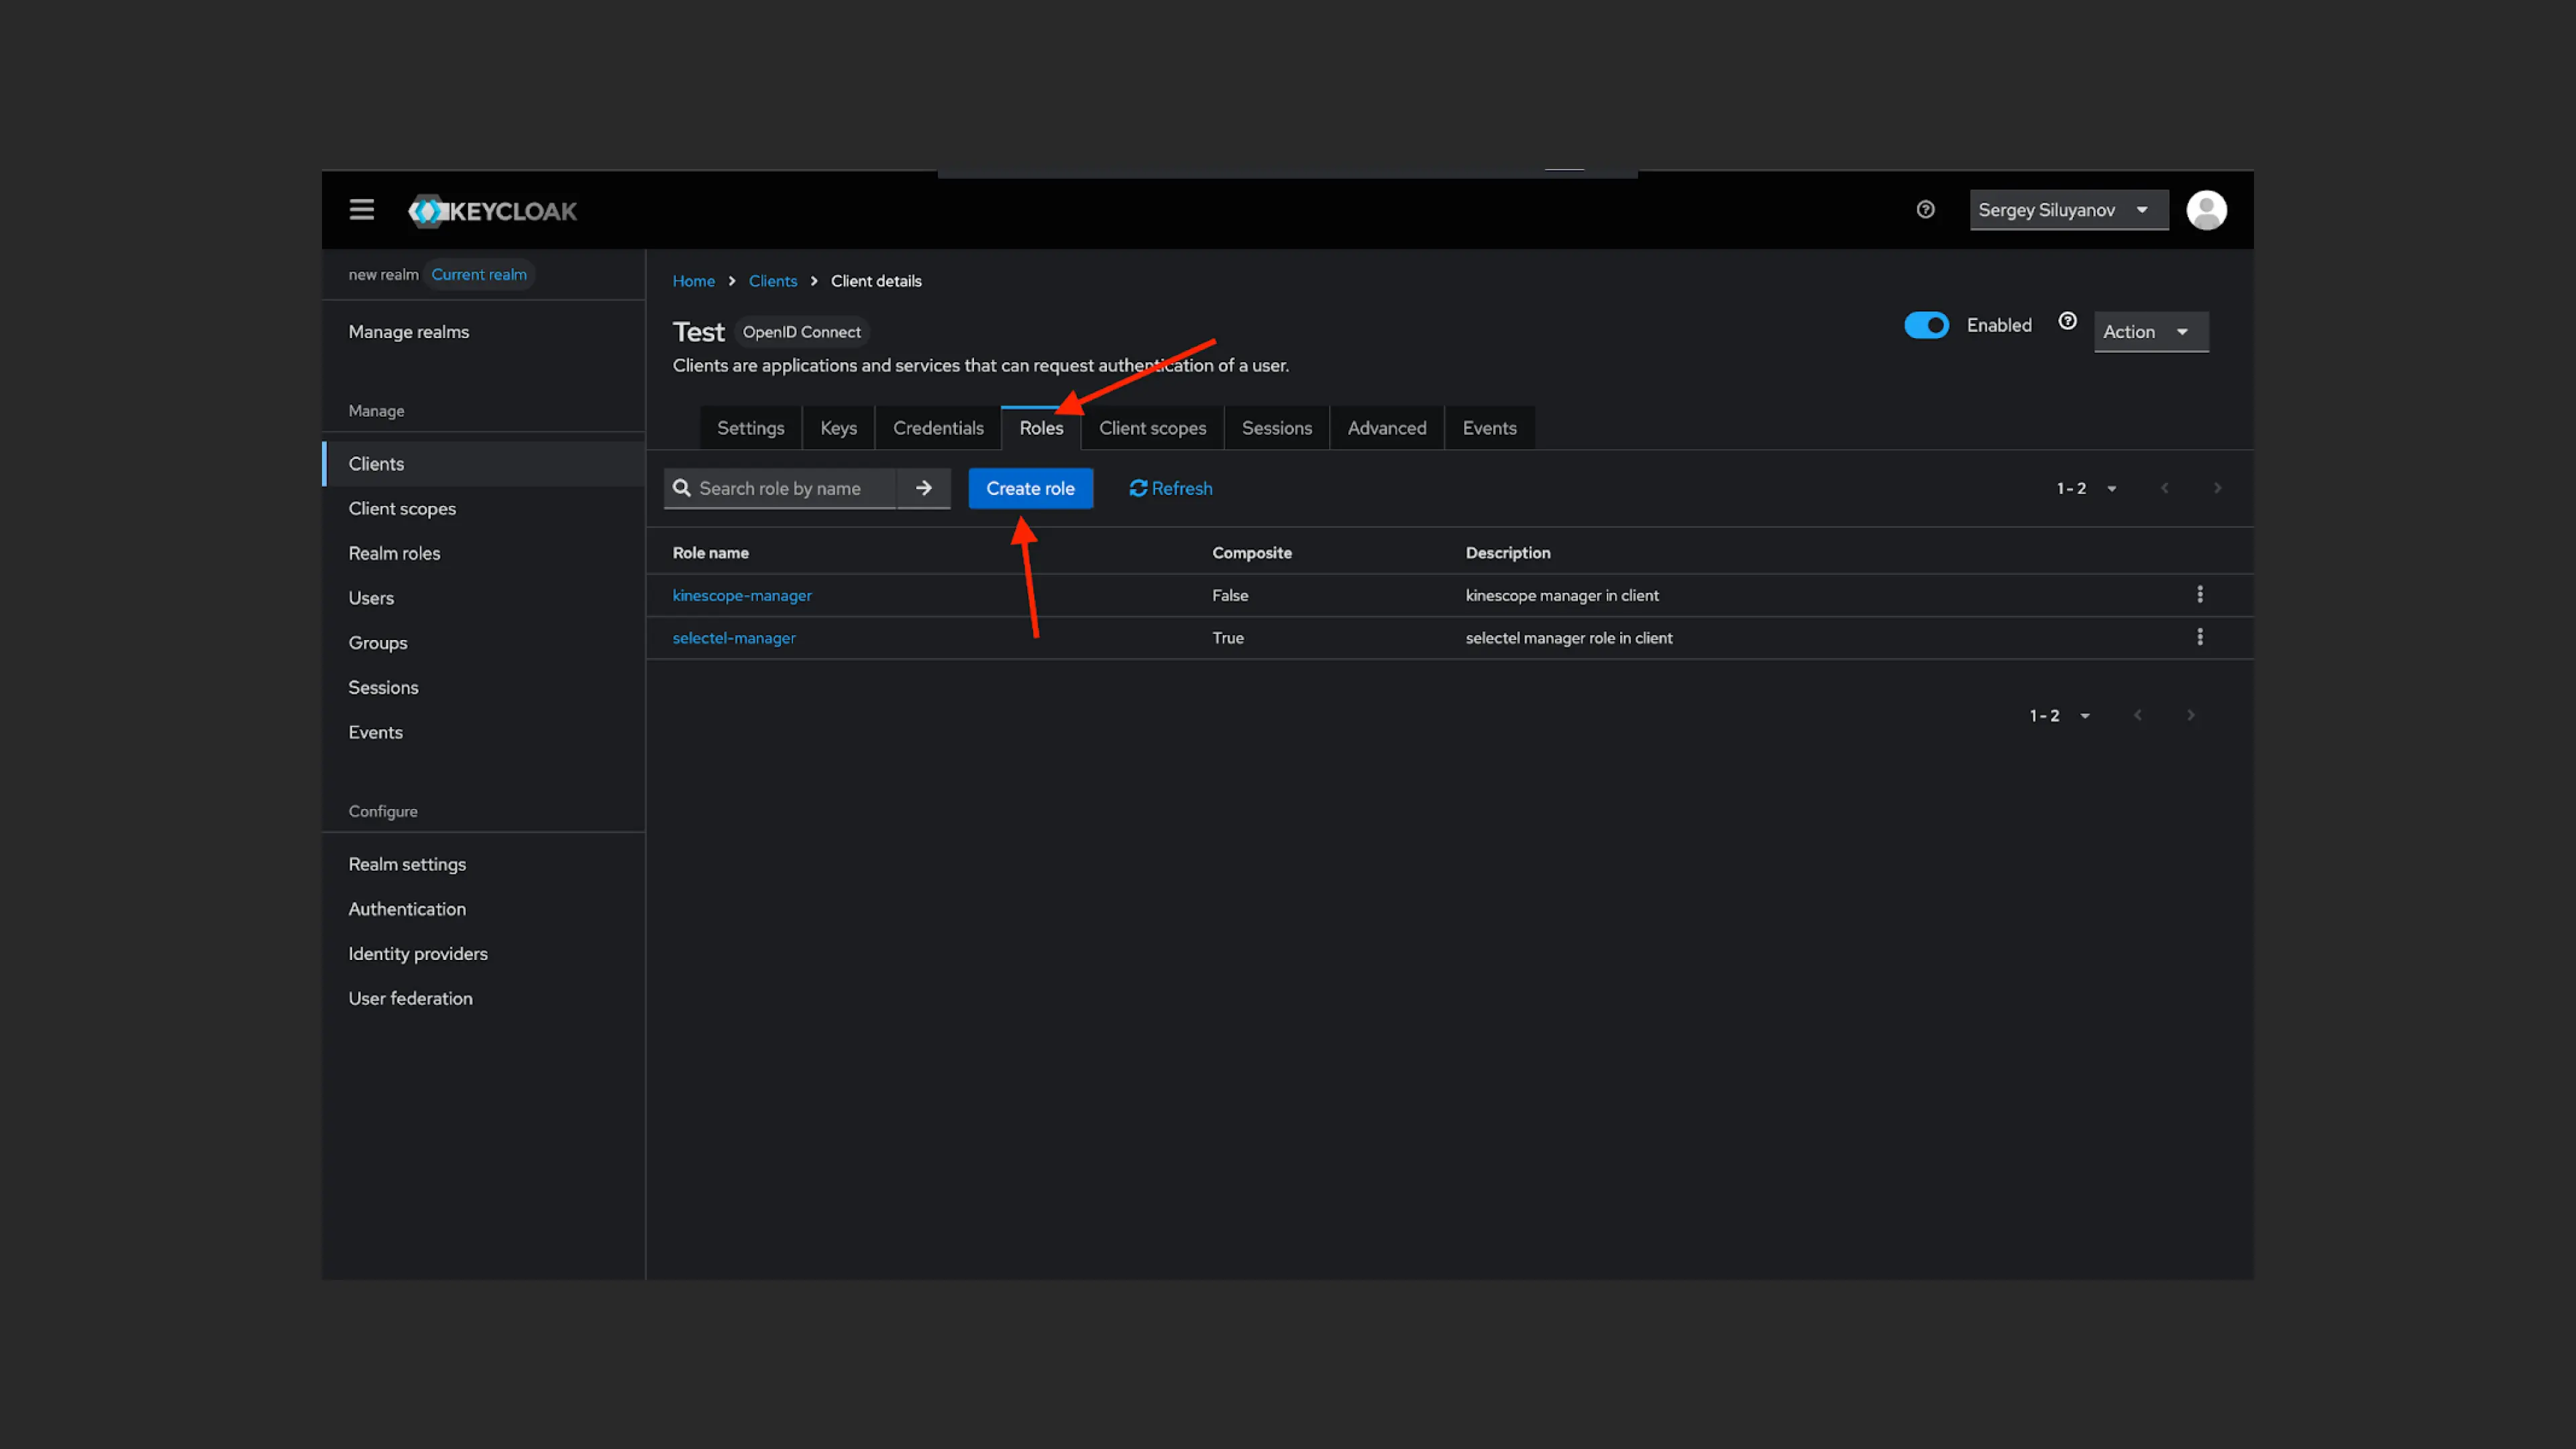This screenshot has height=1449, width=2576.
Task: Submit role search with arrow button
Action: click(923, 488)
